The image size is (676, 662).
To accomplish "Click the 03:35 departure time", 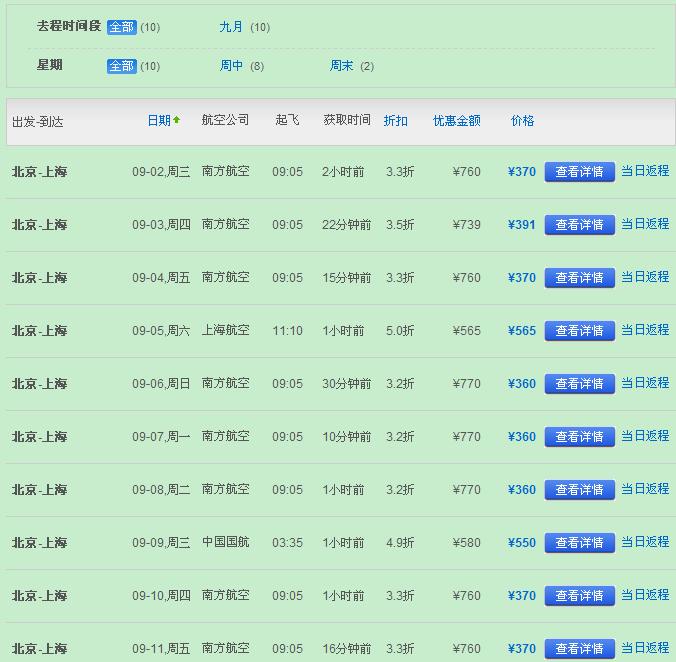I will [x=288, y=543].
